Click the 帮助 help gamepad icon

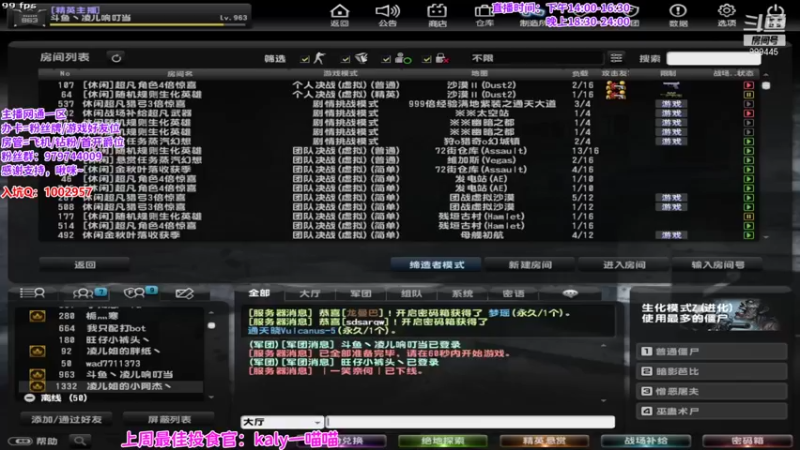[x=20, y=441]
